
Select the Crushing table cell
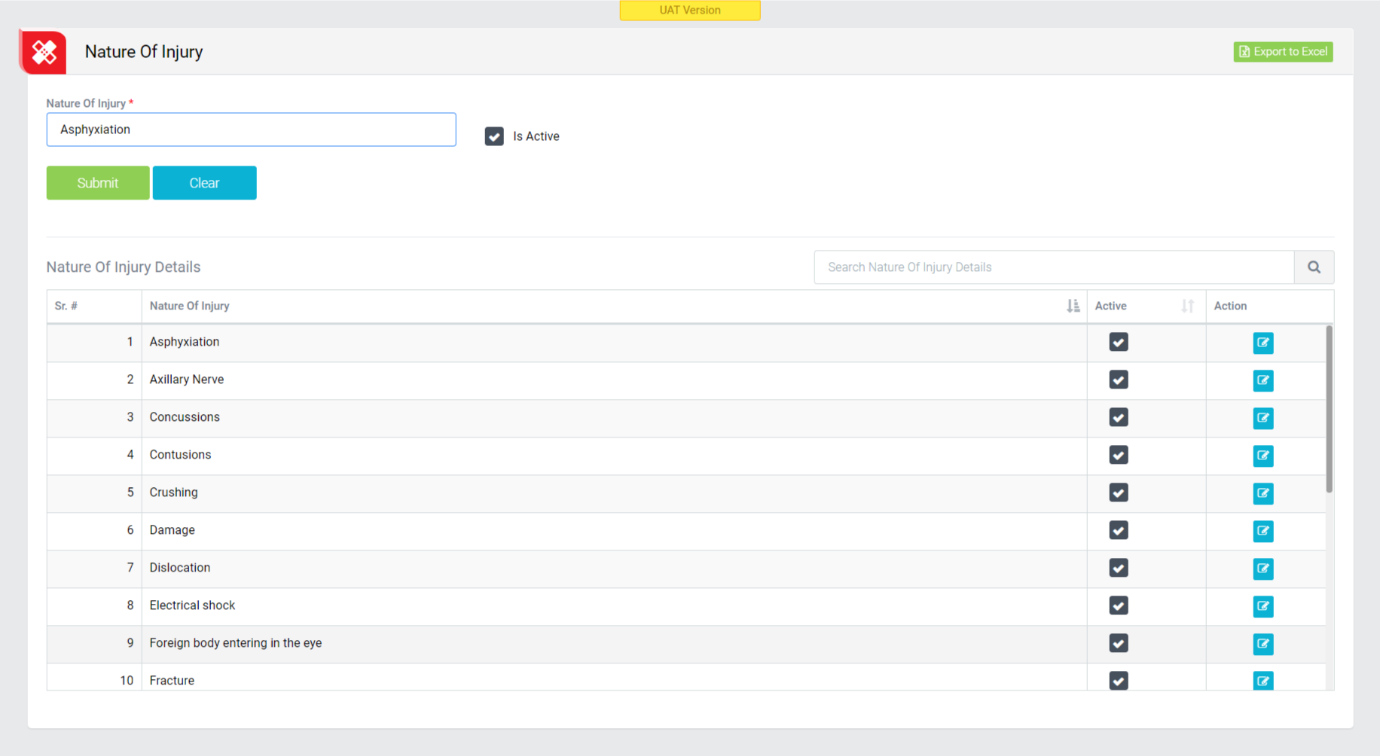614,493
